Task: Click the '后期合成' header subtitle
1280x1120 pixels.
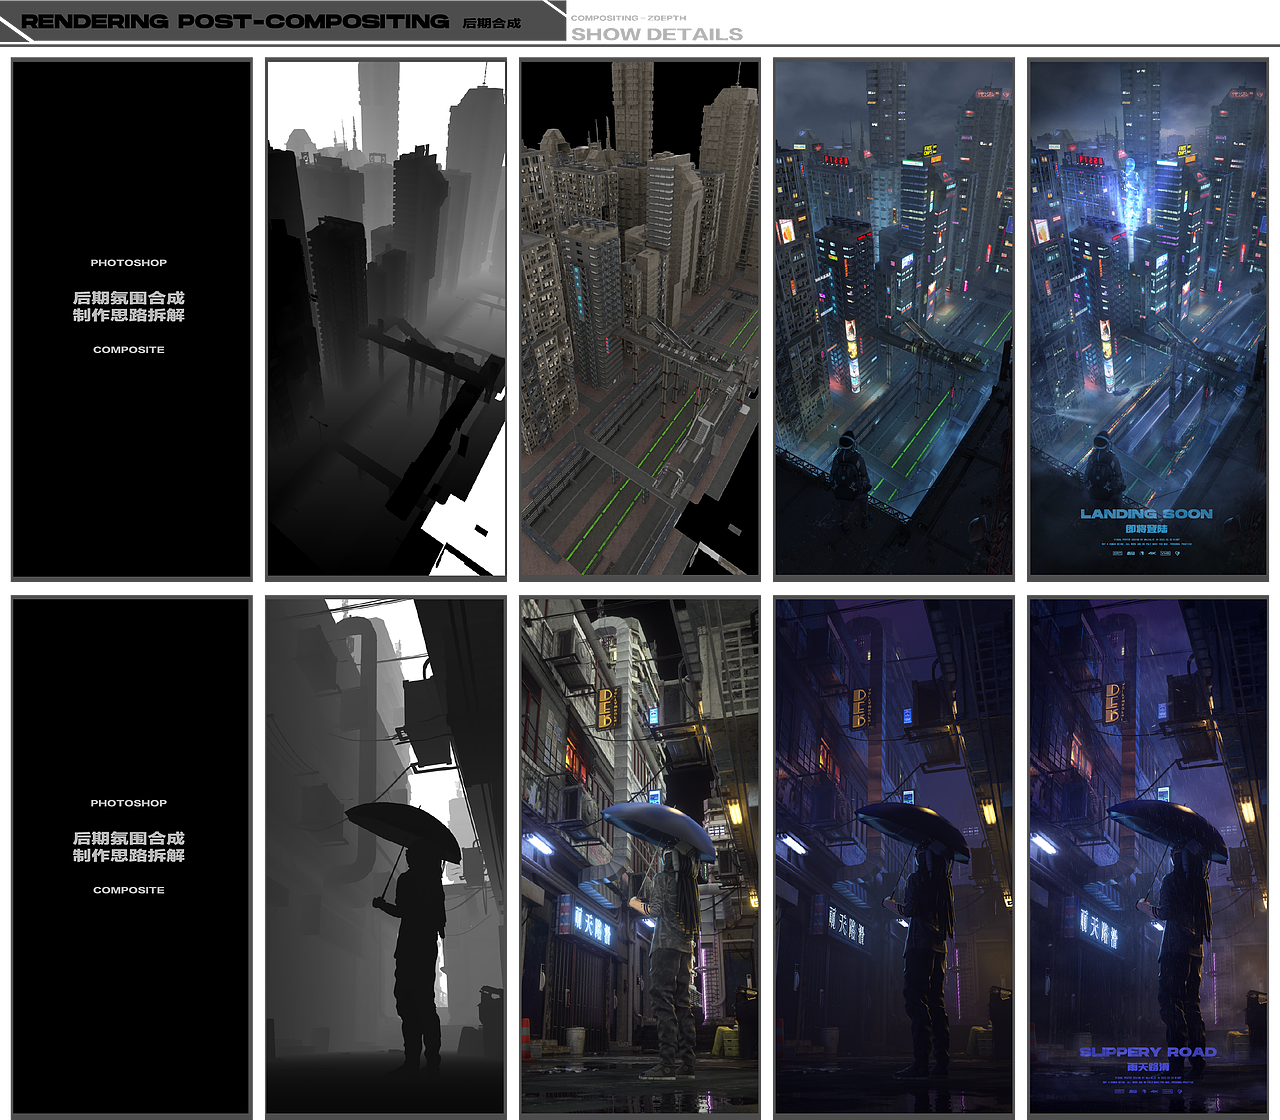Action: [491, 23]
